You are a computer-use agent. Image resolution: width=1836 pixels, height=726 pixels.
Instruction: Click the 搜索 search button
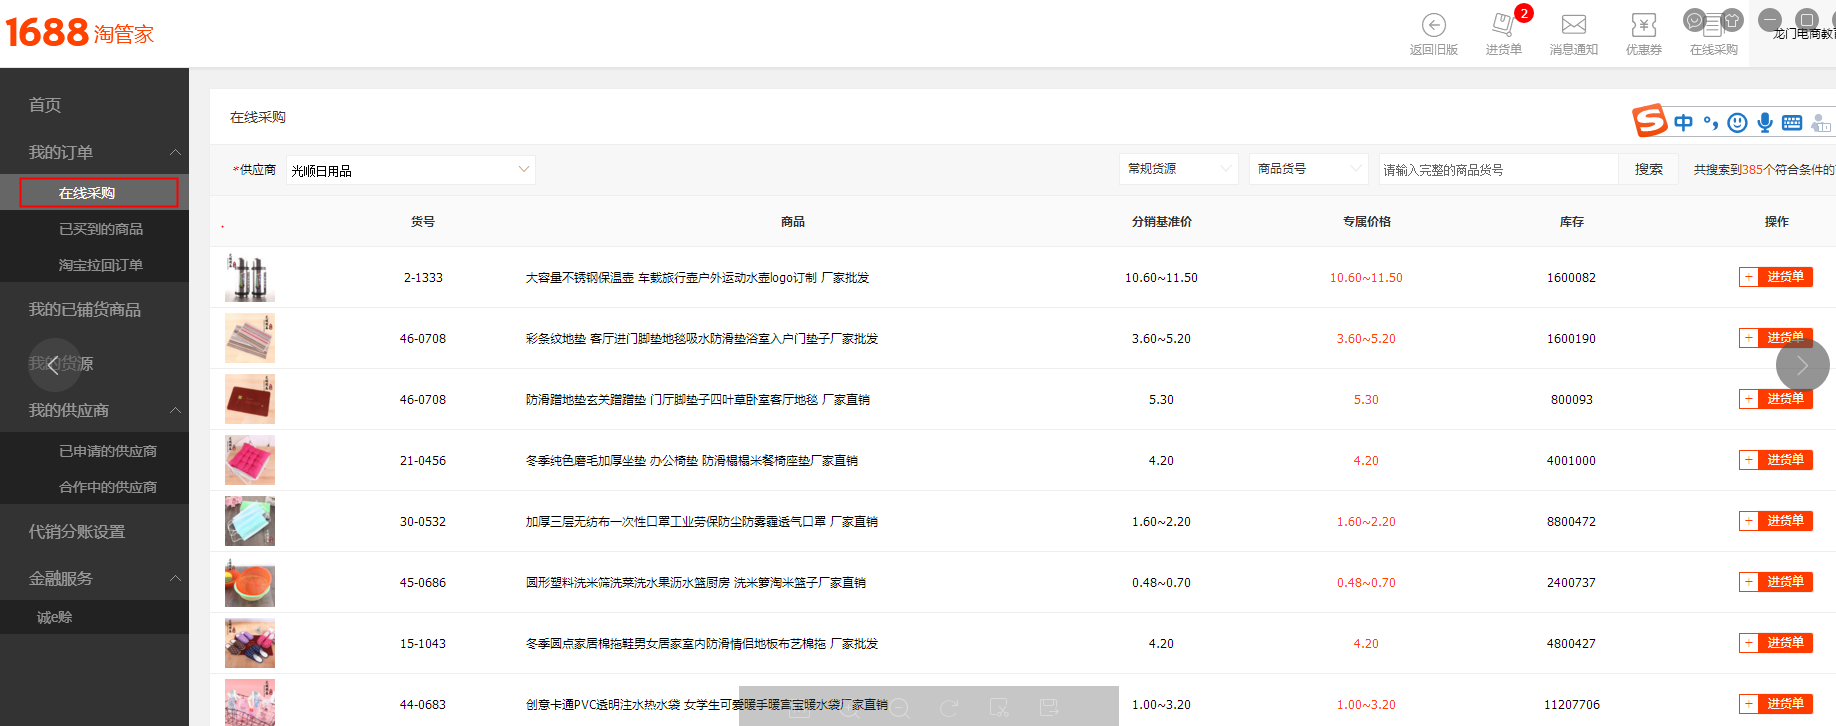point(1649,170)
